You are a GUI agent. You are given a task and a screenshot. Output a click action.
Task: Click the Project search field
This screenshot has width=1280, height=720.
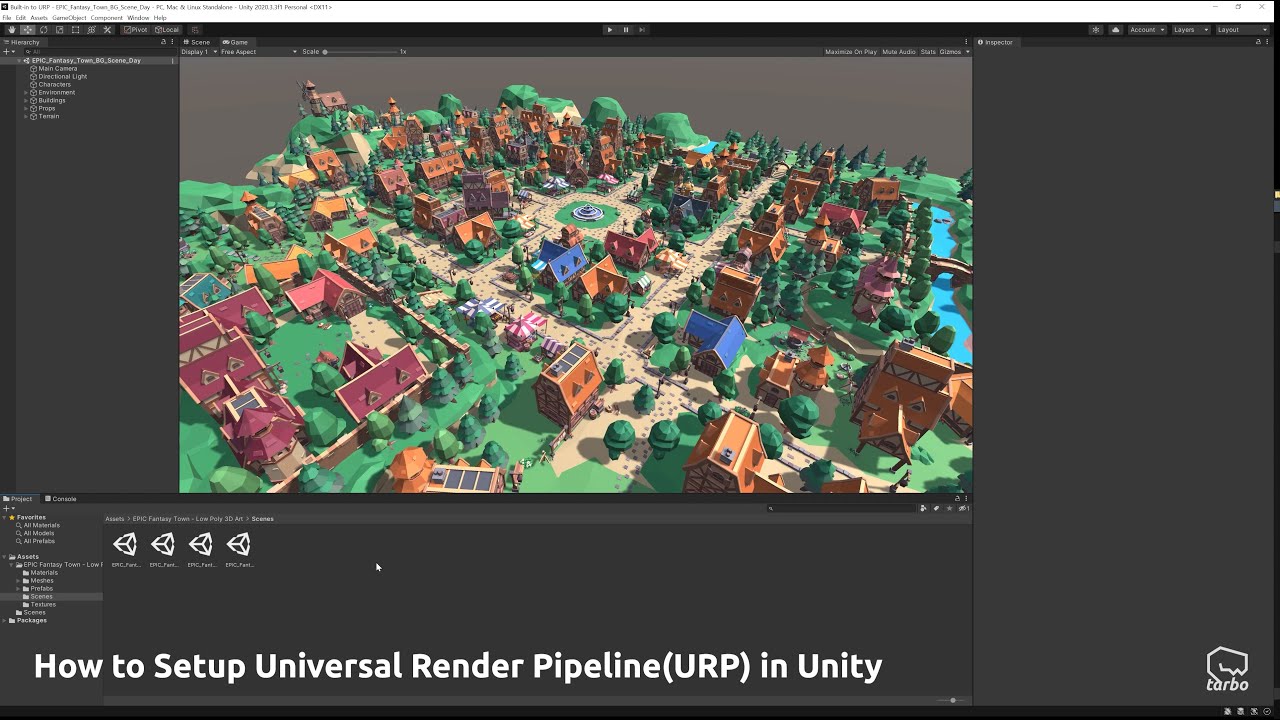[x=842, y=508]
